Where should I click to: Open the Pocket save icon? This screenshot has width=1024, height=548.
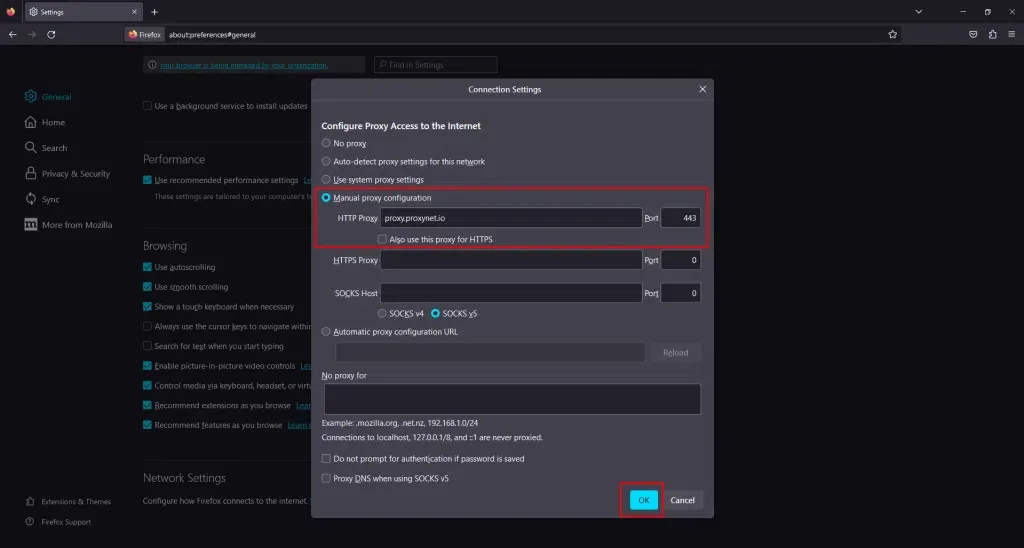click(973, 35)
